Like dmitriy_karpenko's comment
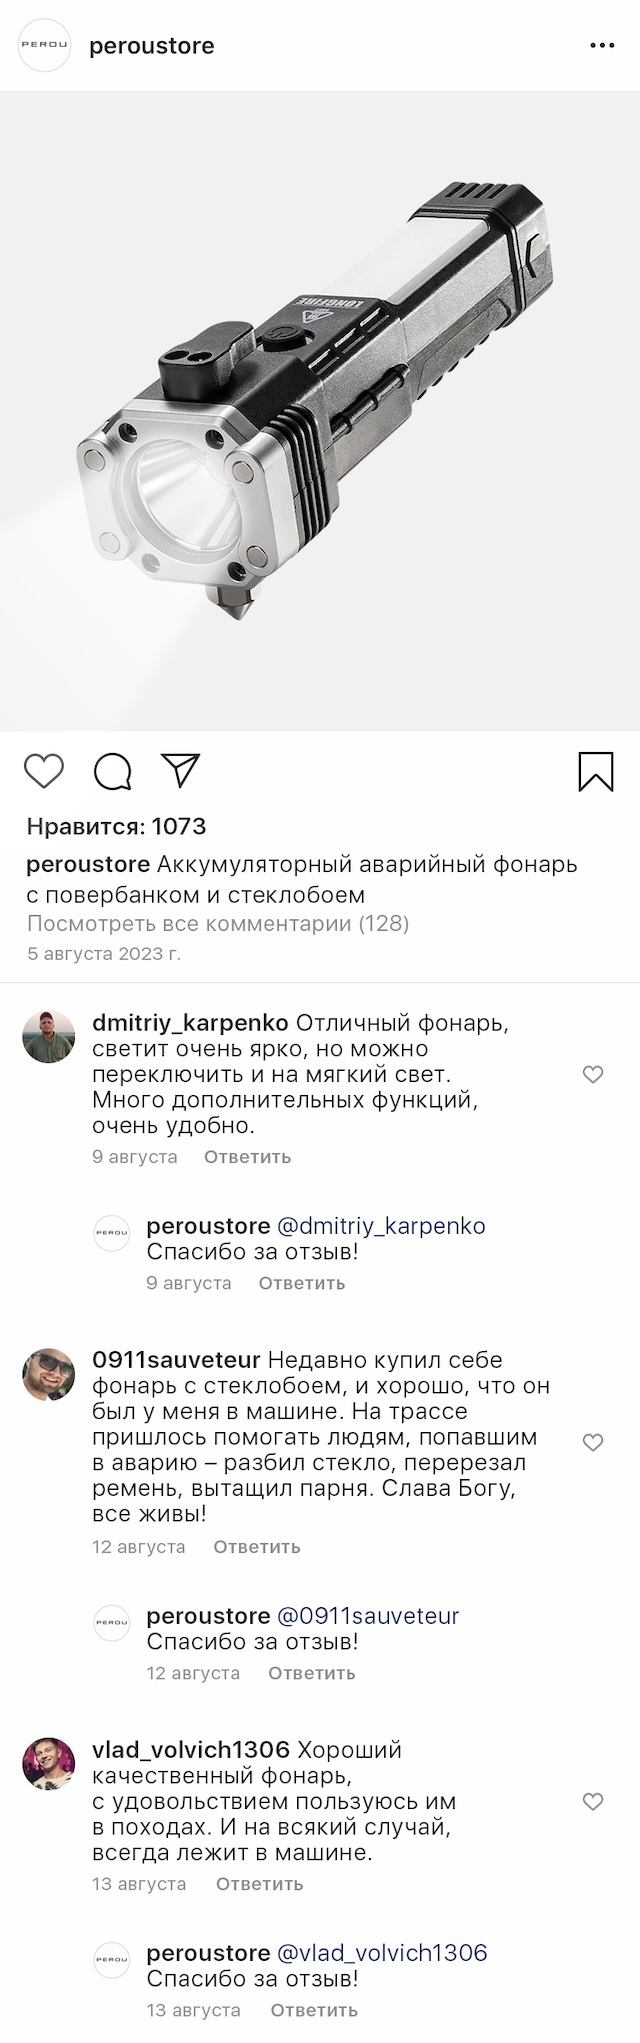 (593, 1075)
